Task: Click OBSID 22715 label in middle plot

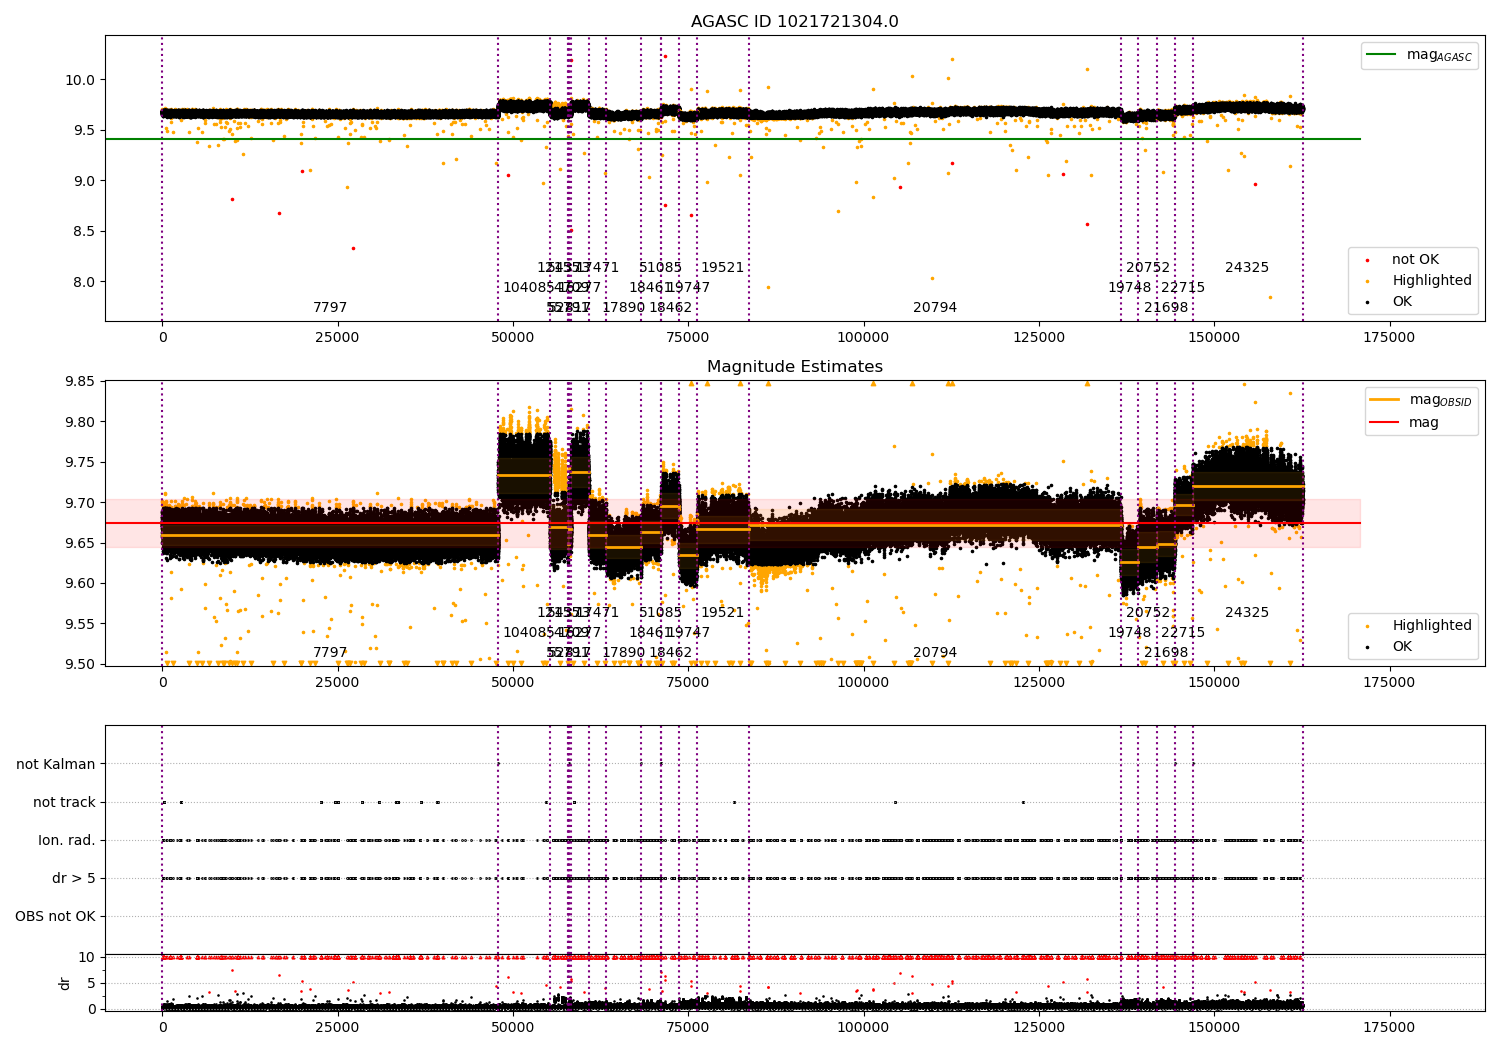Action: [1183, 633]
